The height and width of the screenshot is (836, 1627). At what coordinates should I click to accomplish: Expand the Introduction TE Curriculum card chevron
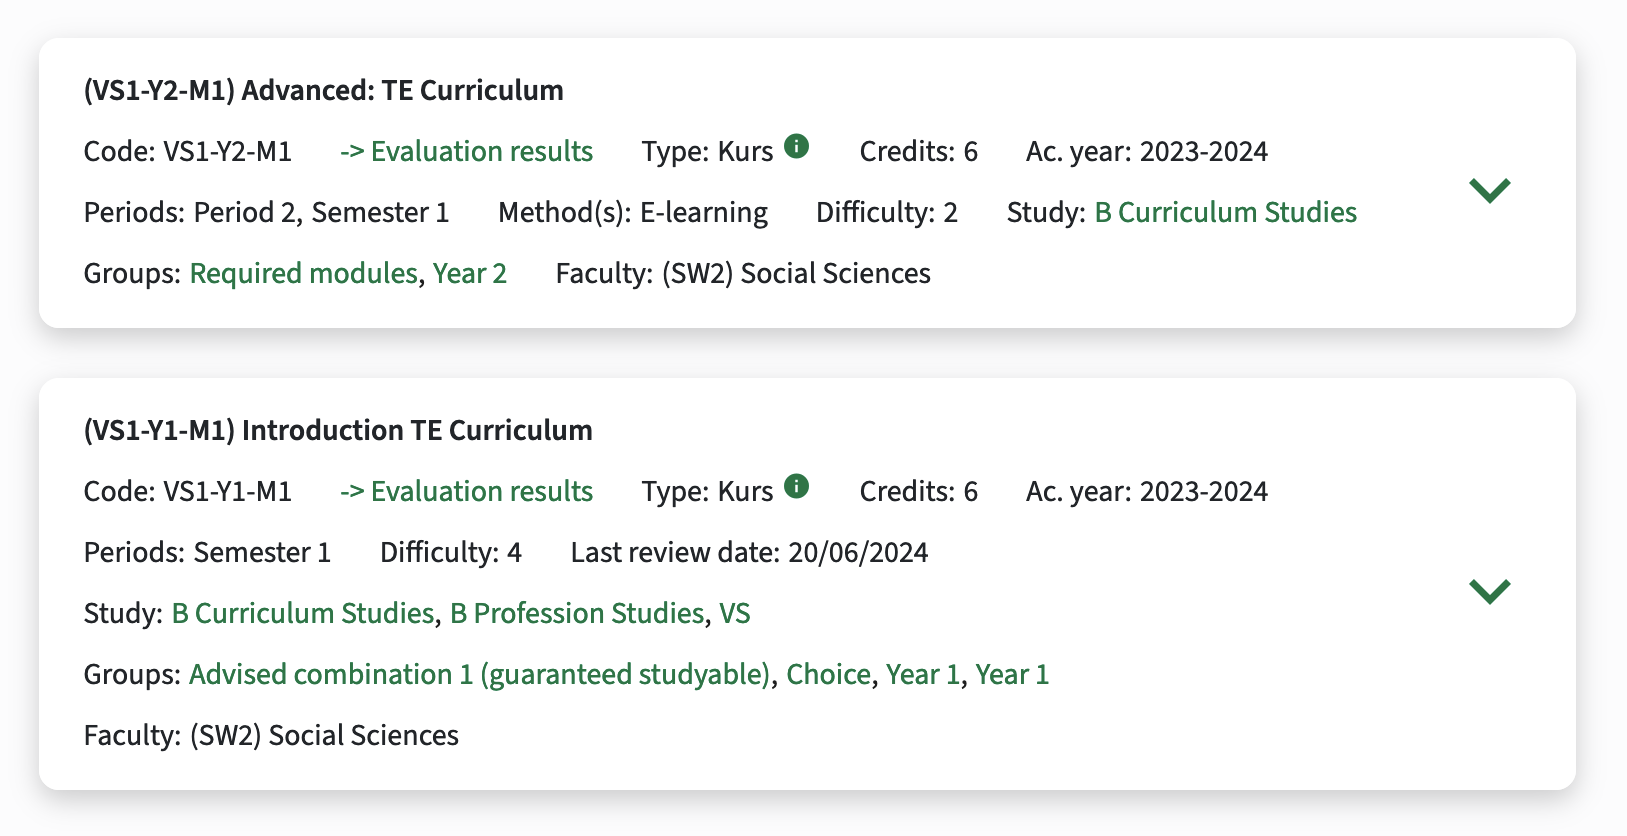(x=1490, y=590)
